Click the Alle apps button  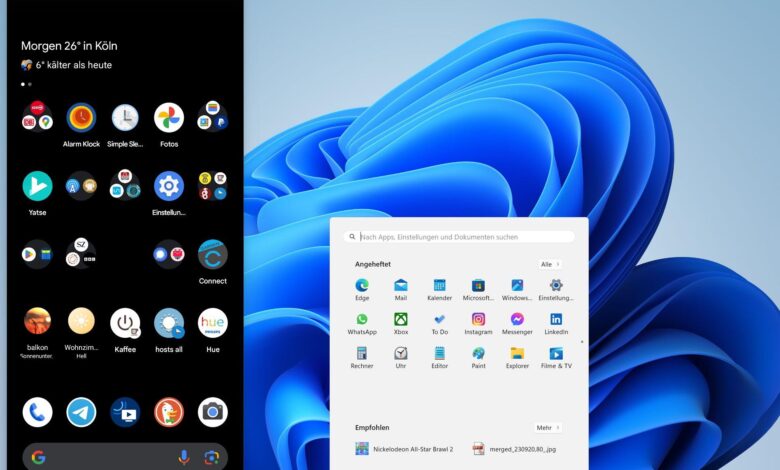pyautogui.click(x=550, y=264)
